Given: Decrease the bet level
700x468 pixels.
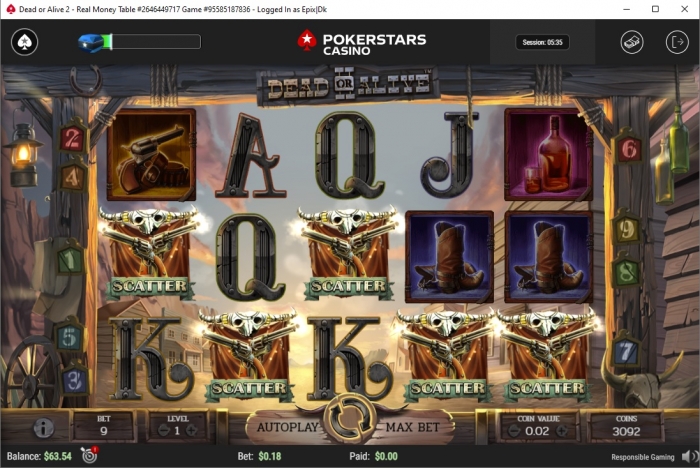Looking at the screenshot, I should point(163,430).
